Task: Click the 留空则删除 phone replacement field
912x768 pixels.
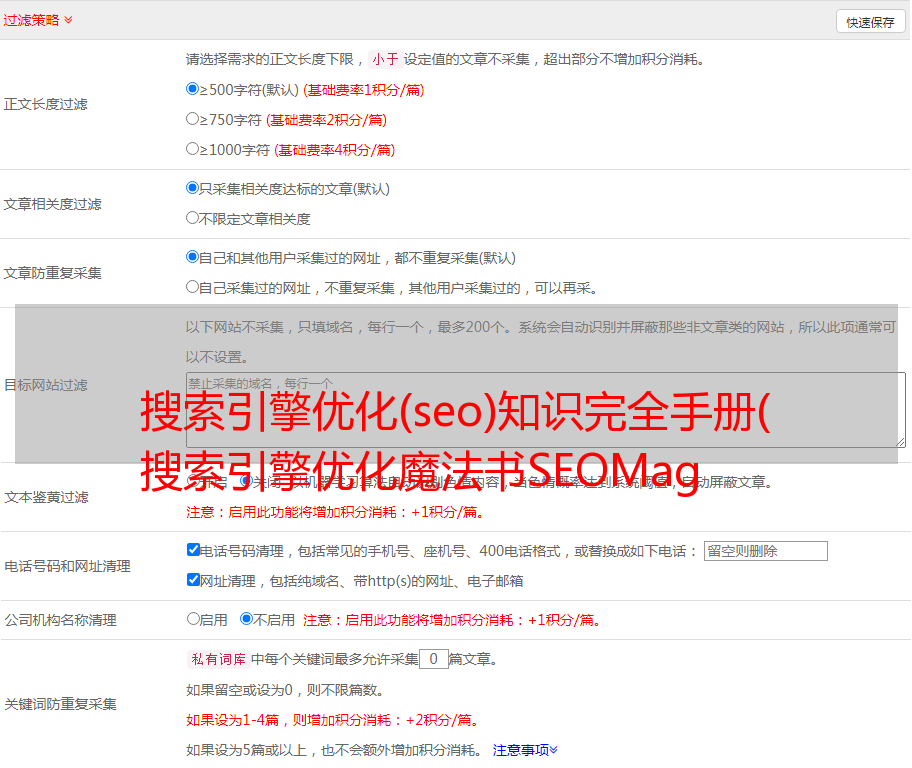Action: click(x=765, y=551)
